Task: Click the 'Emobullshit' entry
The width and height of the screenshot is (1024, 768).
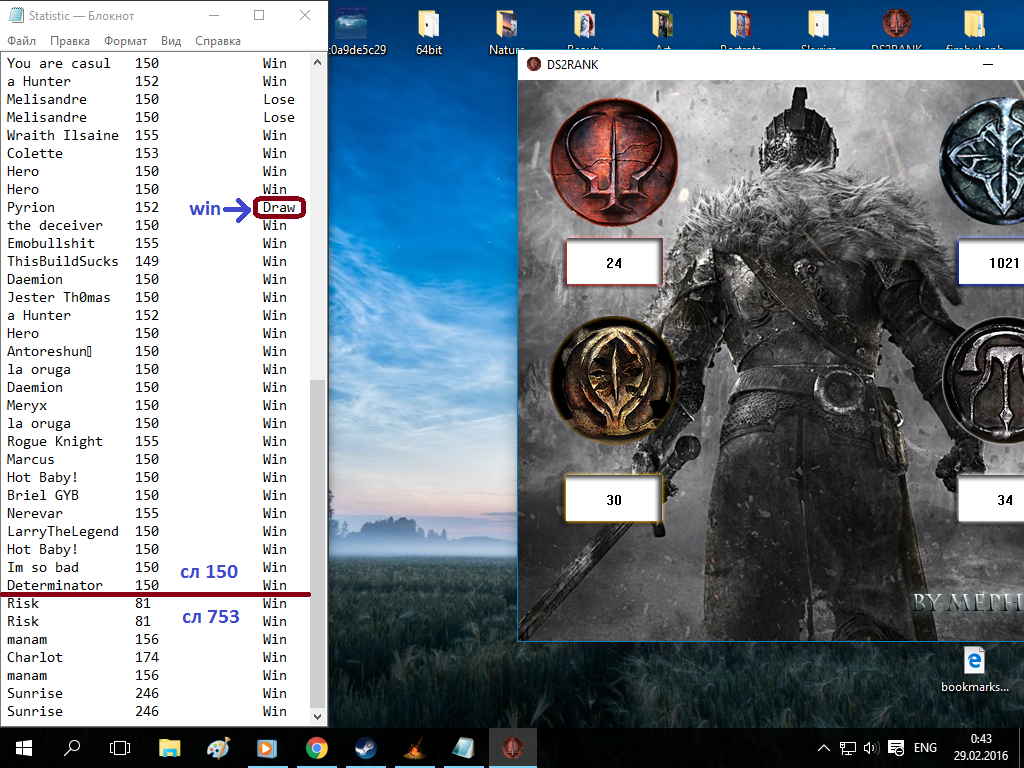Action: pos(51,244)
